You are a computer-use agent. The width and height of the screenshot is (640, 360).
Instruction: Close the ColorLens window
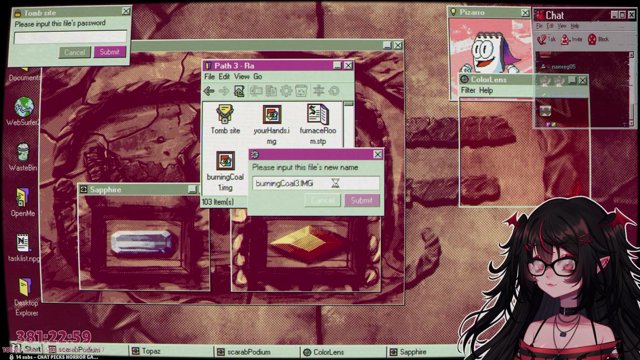(582, 80)
